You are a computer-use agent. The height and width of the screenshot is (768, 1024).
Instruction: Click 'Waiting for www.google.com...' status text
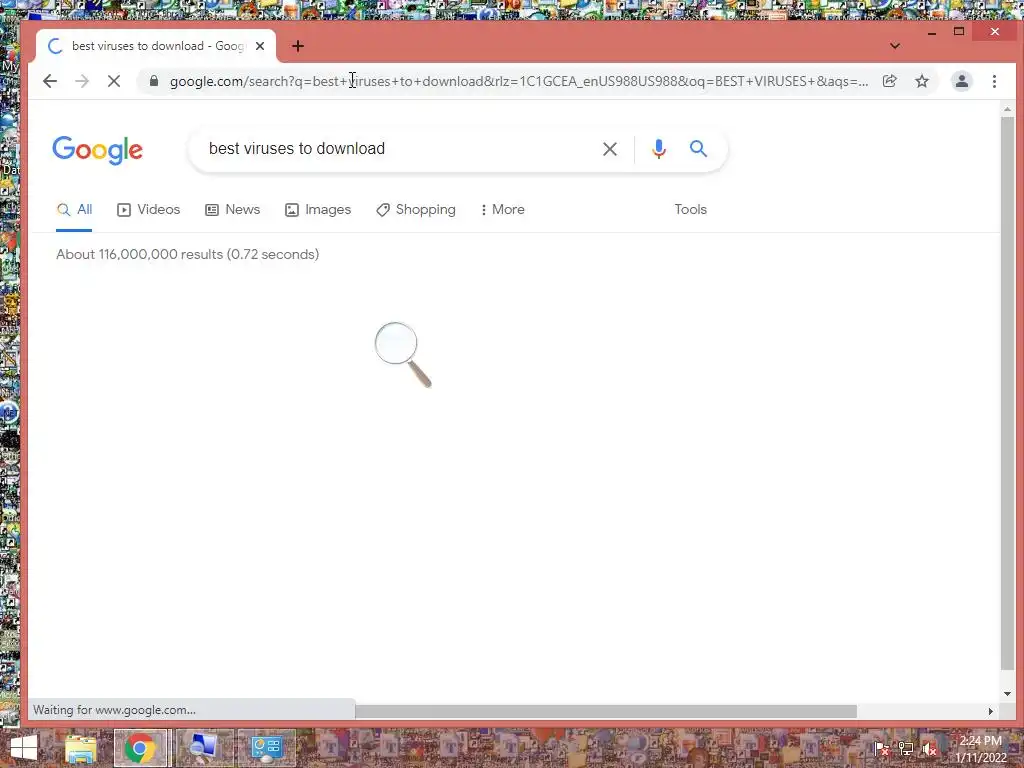pyautogui.click(x=114, y=710)
